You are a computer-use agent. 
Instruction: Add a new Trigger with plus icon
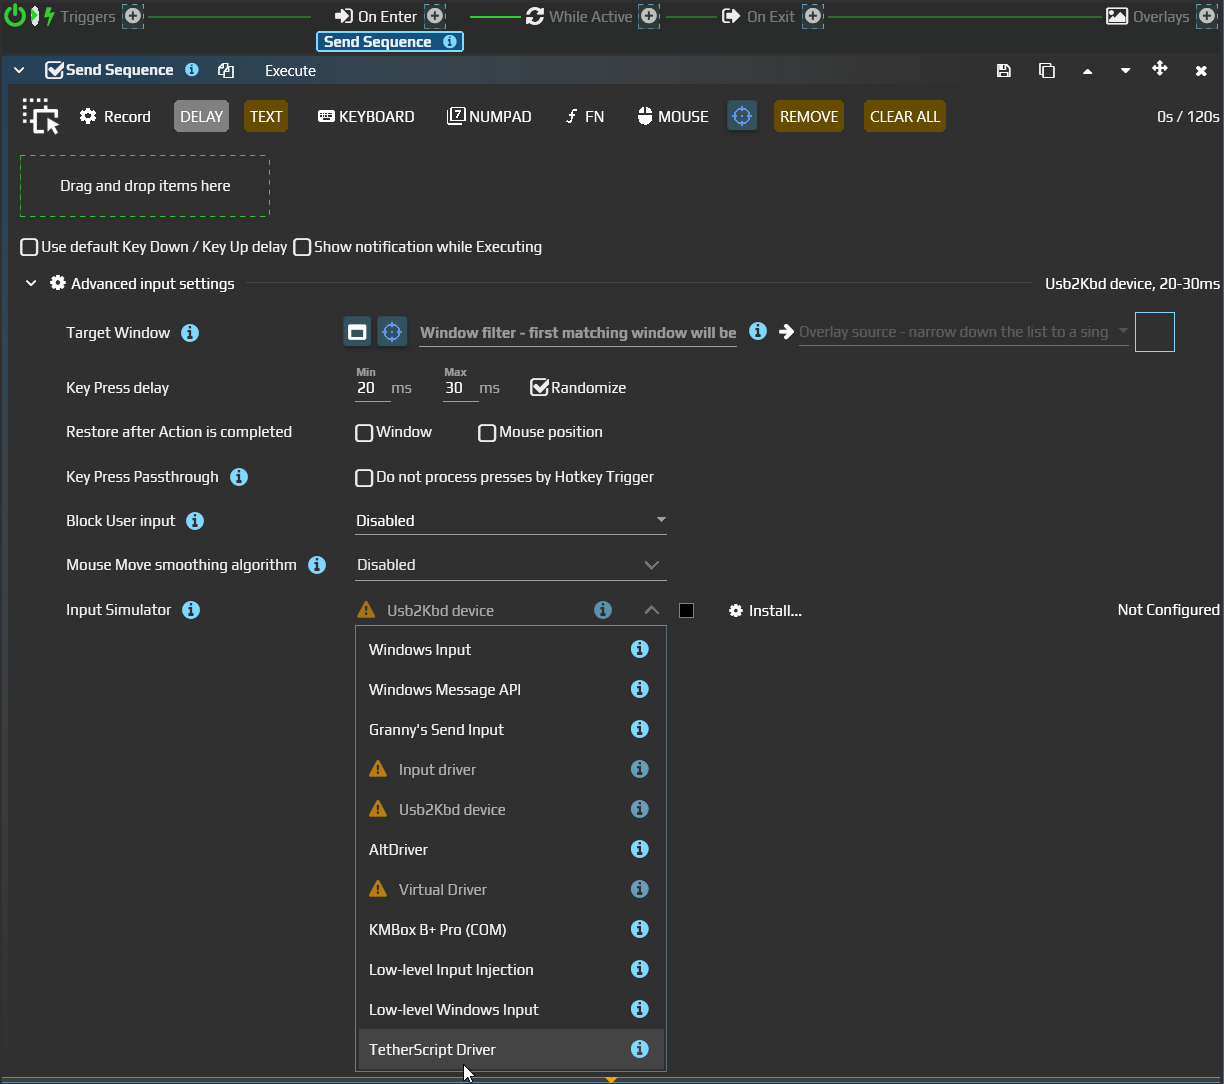pyautogui.click(x=132, y=16)
